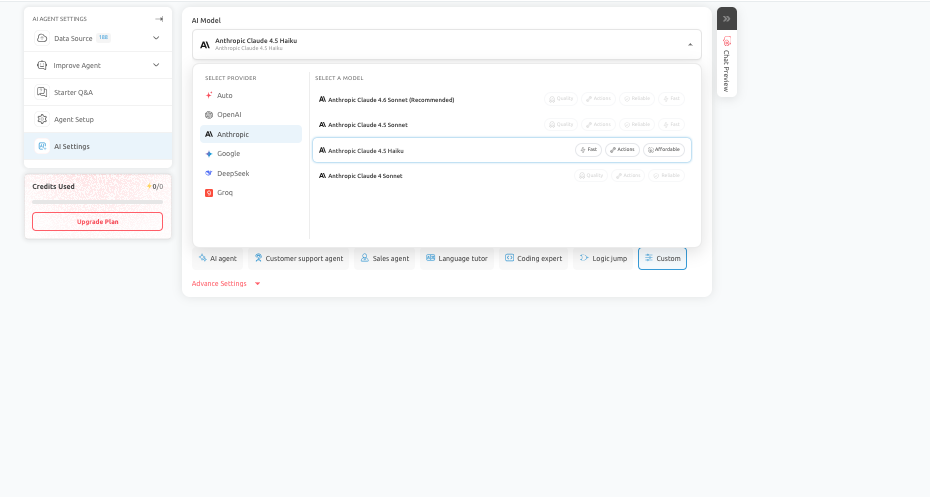This screenshot has width=930, height=497.
Task: Click Actions tag on Claude 4.5 Haiku
Action: pyautogui.click(x=622, y=150)
